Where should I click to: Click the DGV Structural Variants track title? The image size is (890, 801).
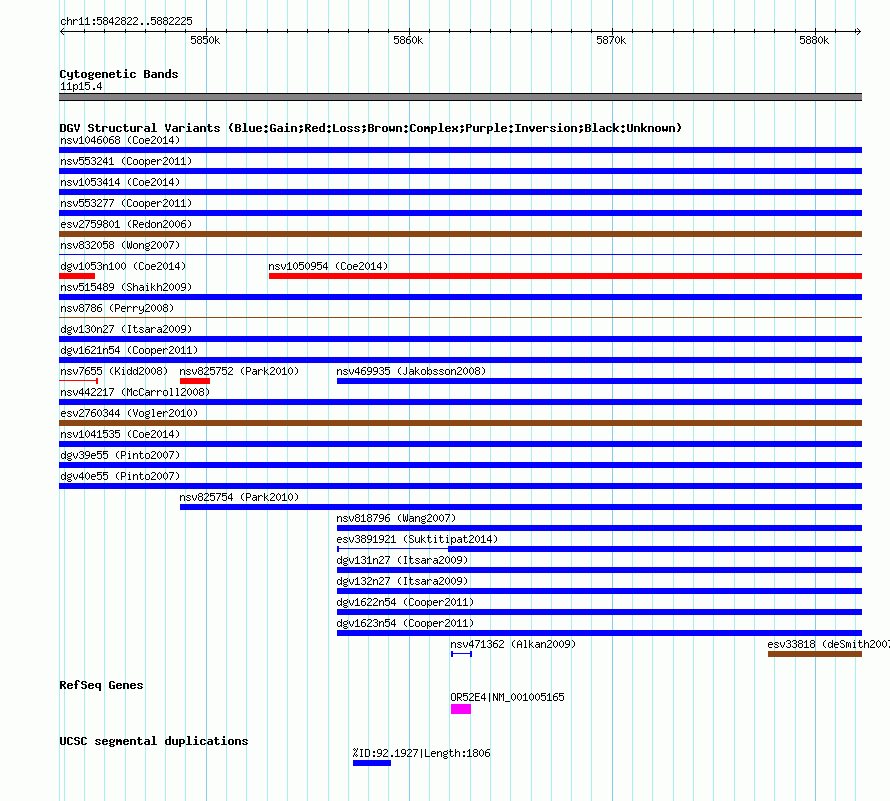pos(370,128)
